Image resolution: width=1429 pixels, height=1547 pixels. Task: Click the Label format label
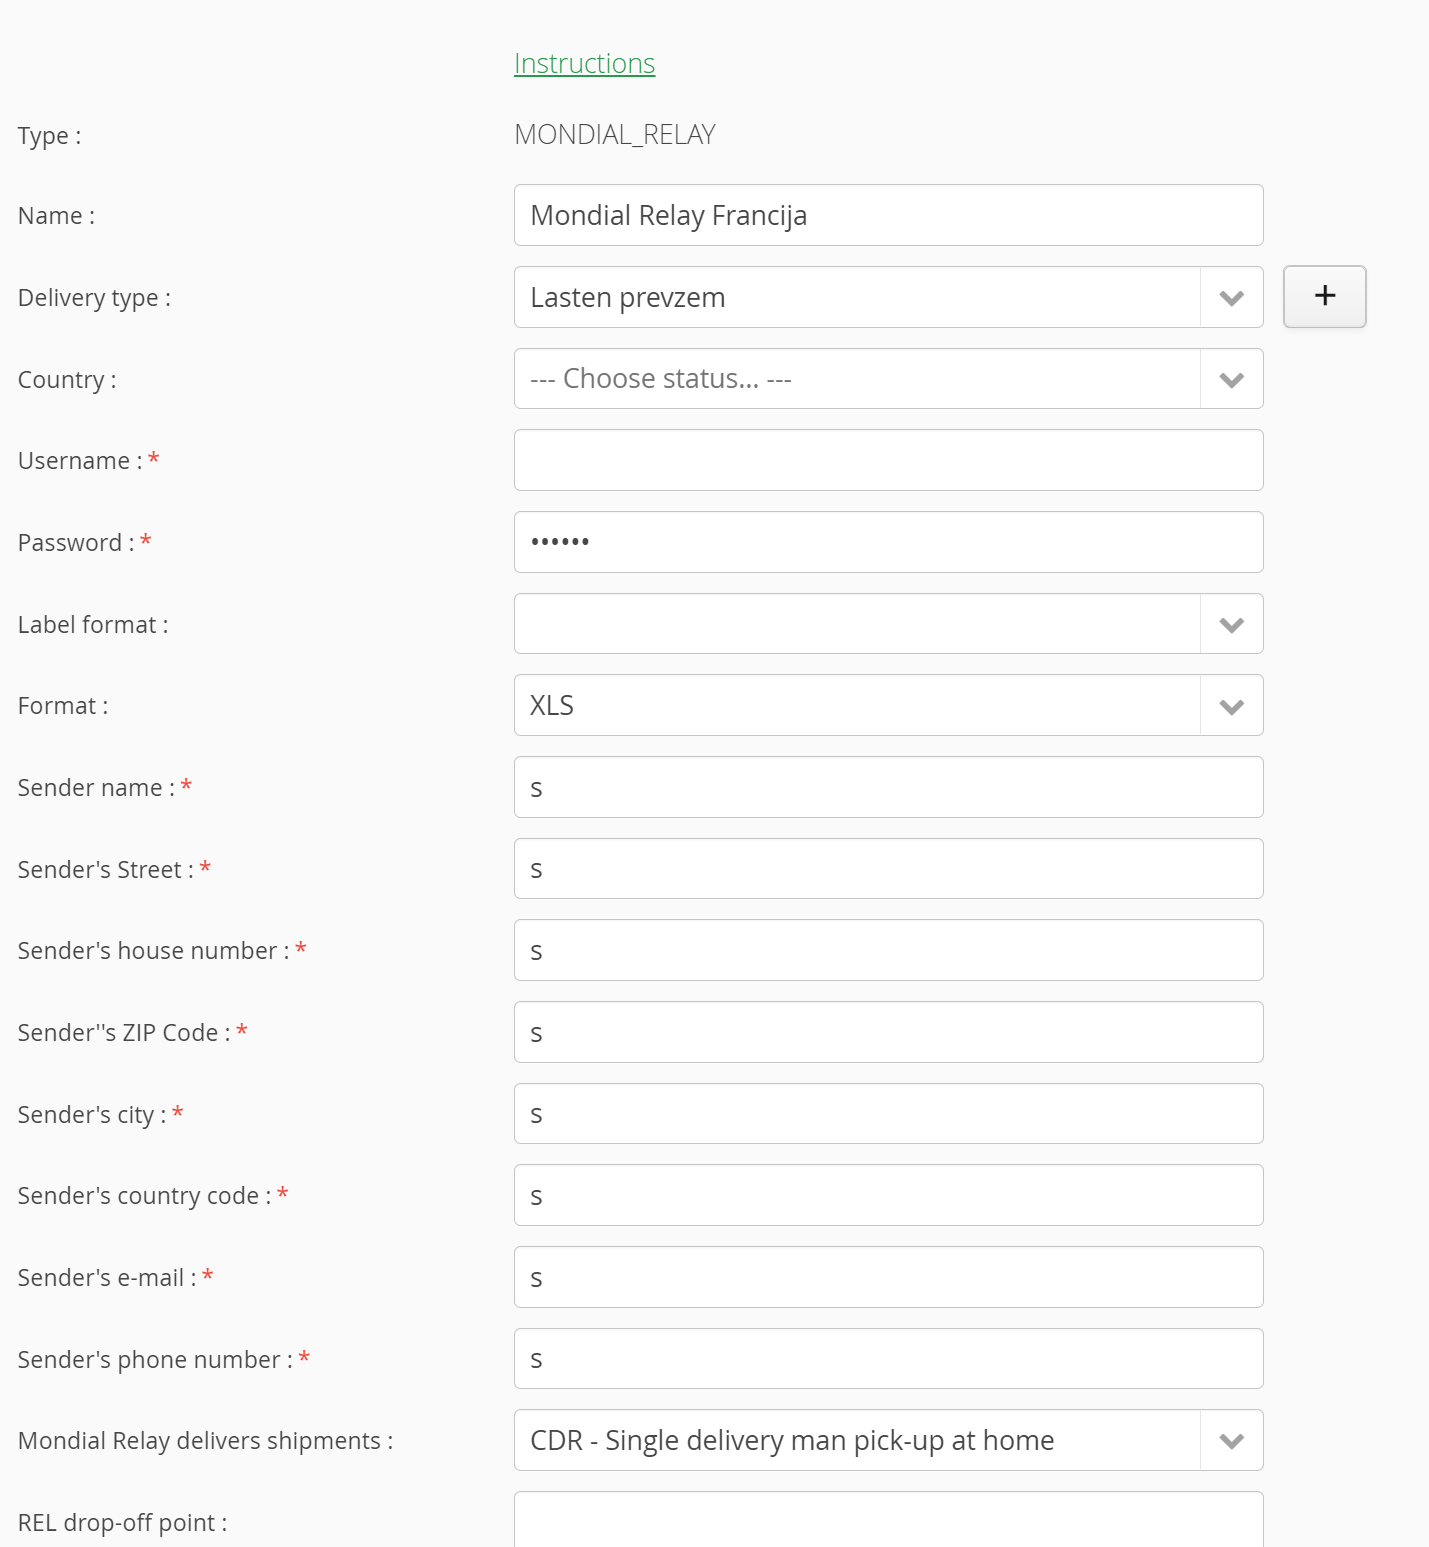point(93,625)
